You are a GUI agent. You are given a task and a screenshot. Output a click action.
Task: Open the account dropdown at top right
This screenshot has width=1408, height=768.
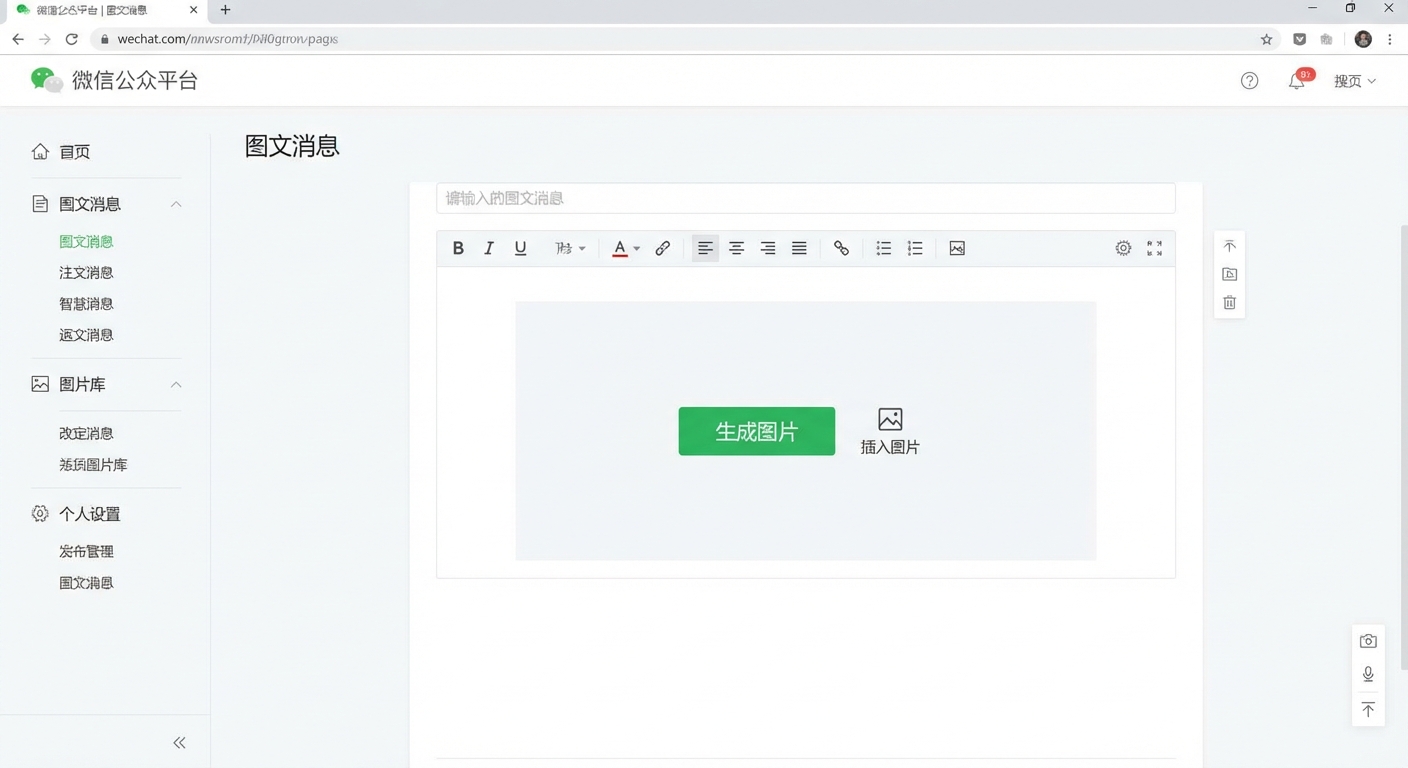click(x=1355, y=81)
